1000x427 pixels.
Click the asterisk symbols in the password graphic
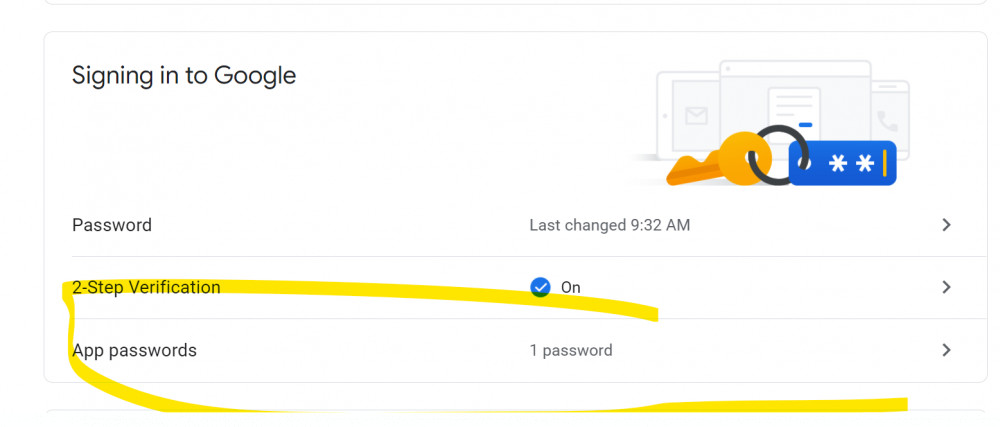(851, 164)
